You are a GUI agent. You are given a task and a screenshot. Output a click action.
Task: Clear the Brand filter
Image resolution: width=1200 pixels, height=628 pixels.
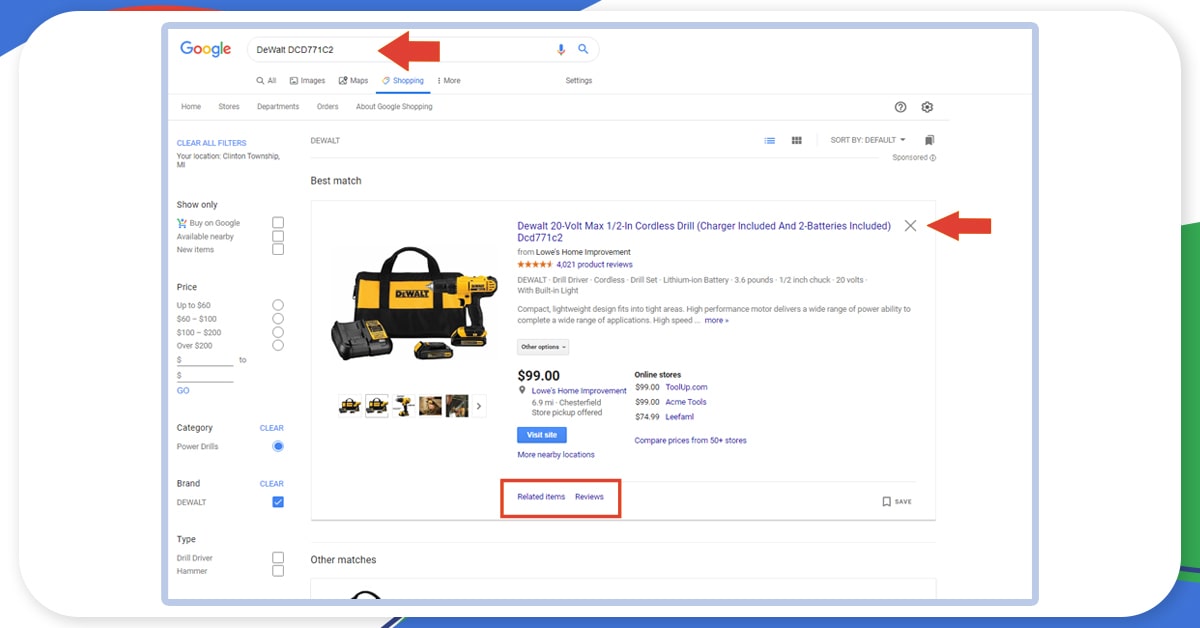pyautogui.click(x=272, y=484)
